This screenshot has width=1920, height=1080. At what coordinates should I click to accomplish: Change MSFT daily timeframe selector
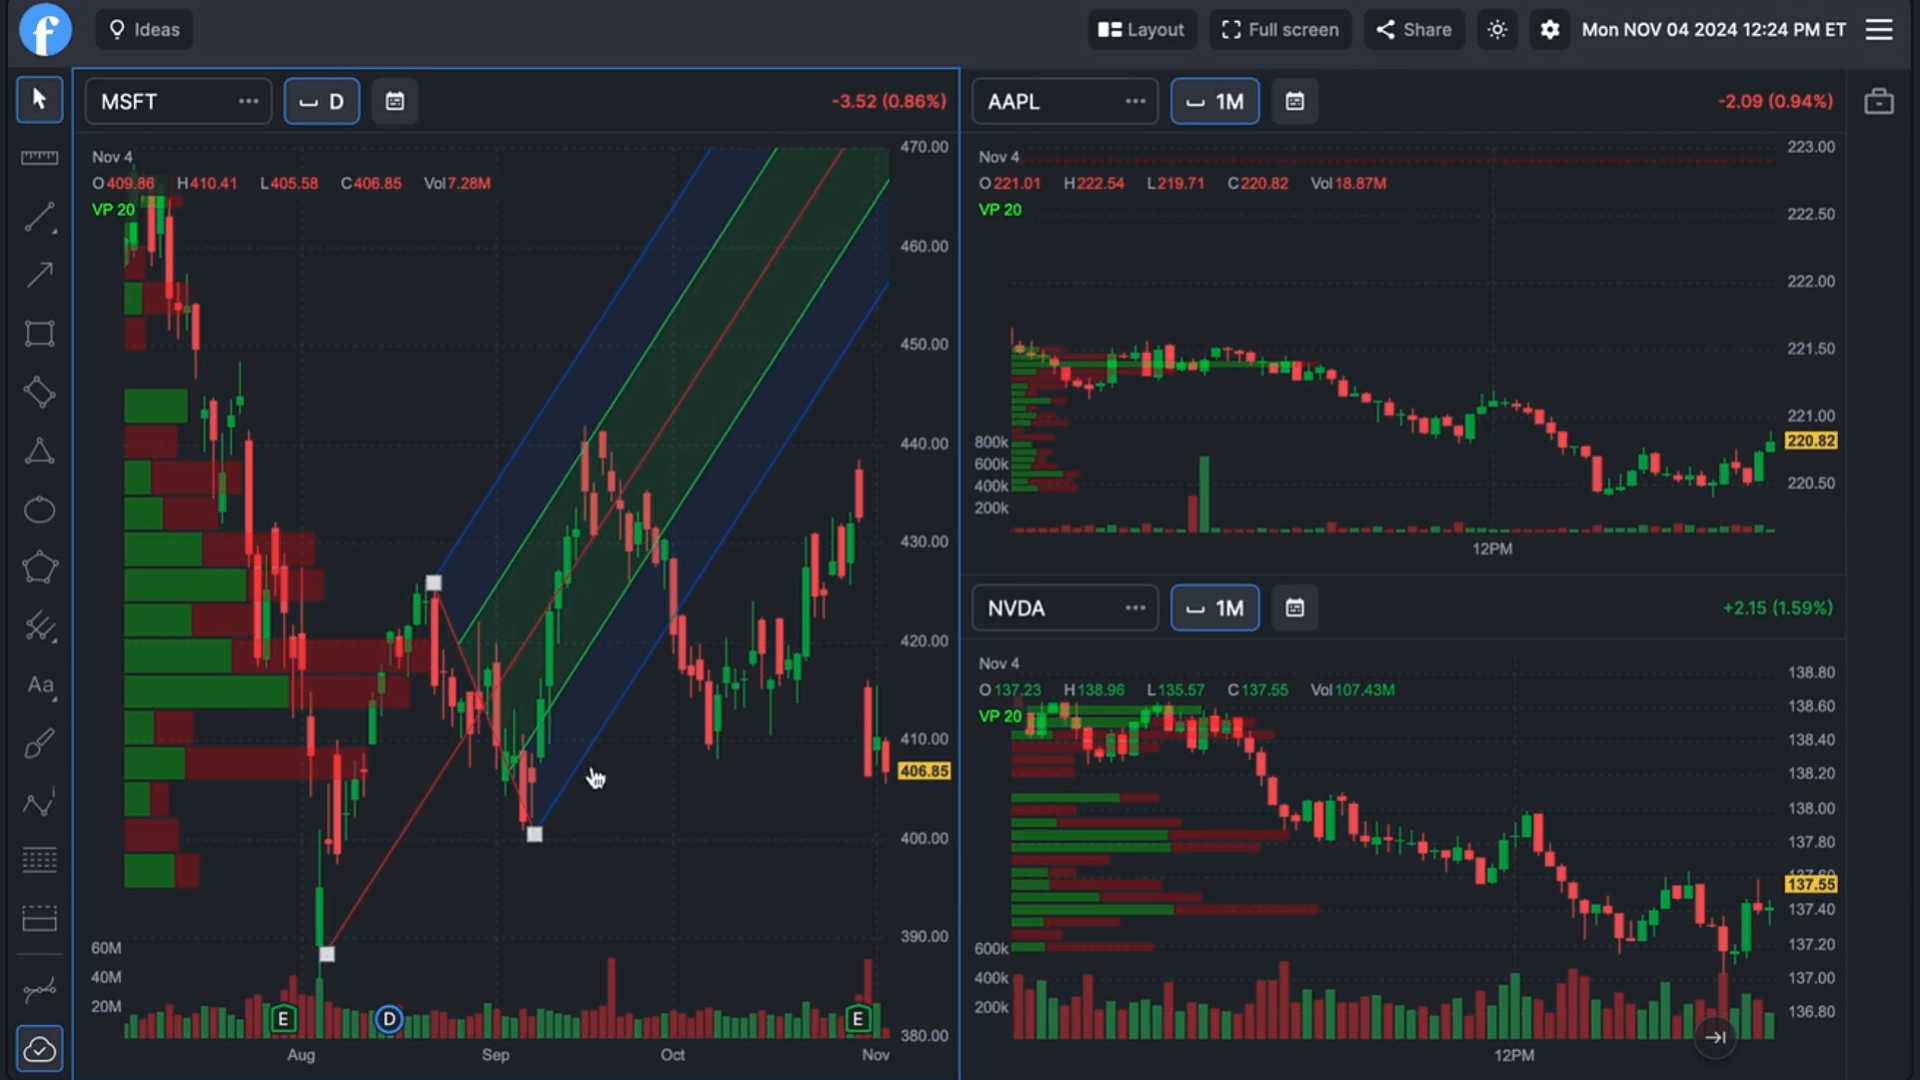(x=322, y=102)
